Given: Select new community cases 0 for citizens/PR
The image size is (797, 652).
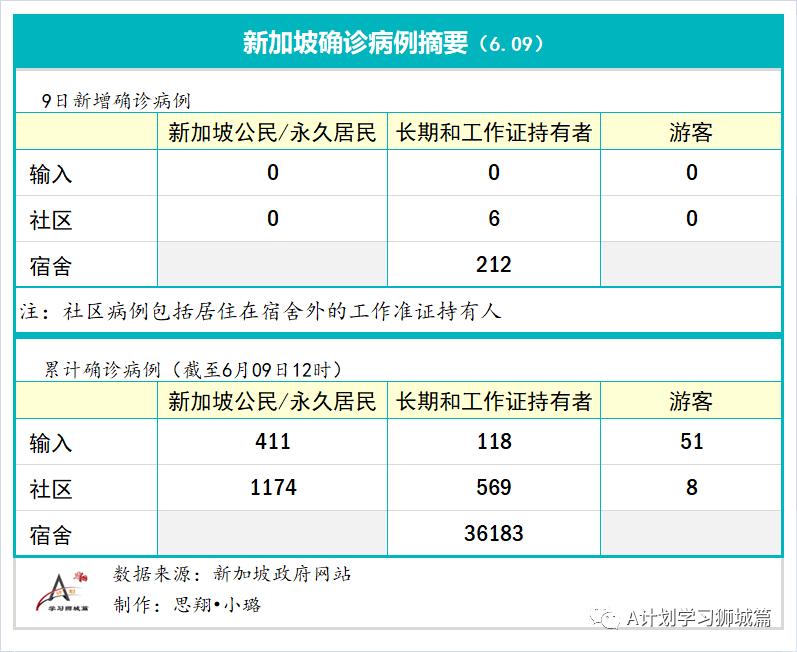Looking at the screenshot, I should [273, 219].
